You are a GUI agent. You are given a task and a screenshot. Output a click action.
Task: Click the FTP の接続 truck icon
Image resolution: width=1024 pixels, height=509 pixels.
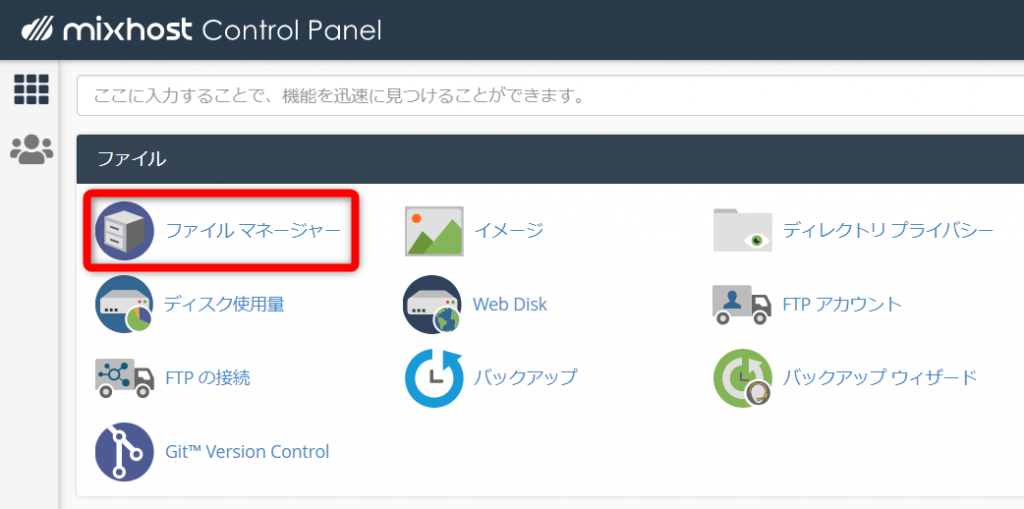[x=125, y=378]
